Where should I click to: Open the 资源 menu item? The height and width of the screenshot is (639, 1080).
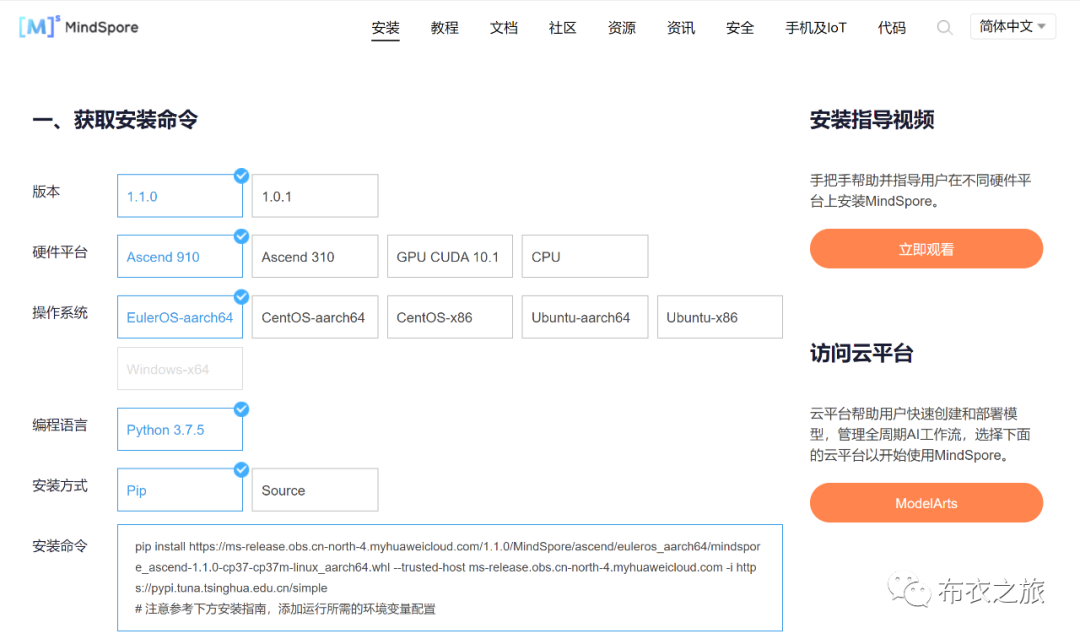621,28
